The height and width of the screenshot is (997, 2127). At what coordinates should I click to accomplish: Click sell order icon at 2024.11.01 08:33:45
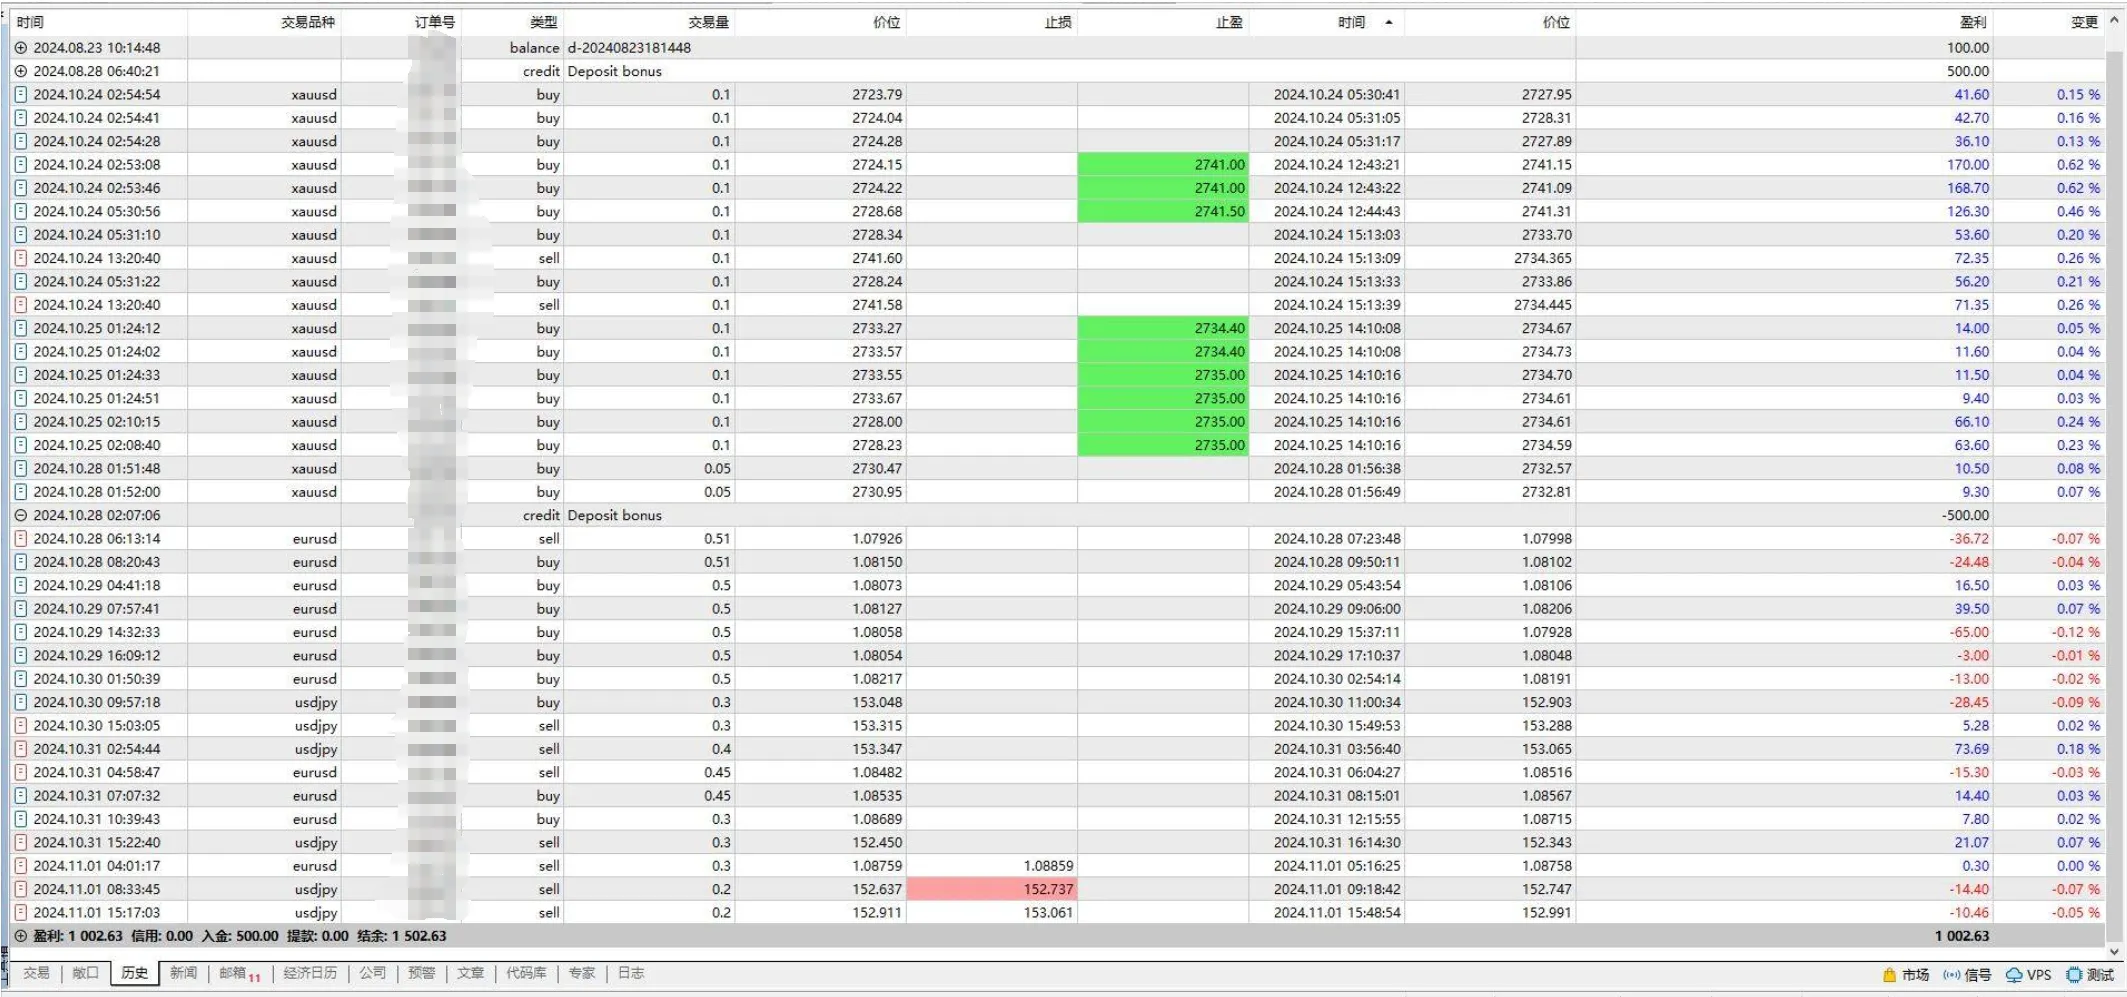pyautogui.click(x=20, y=889)
